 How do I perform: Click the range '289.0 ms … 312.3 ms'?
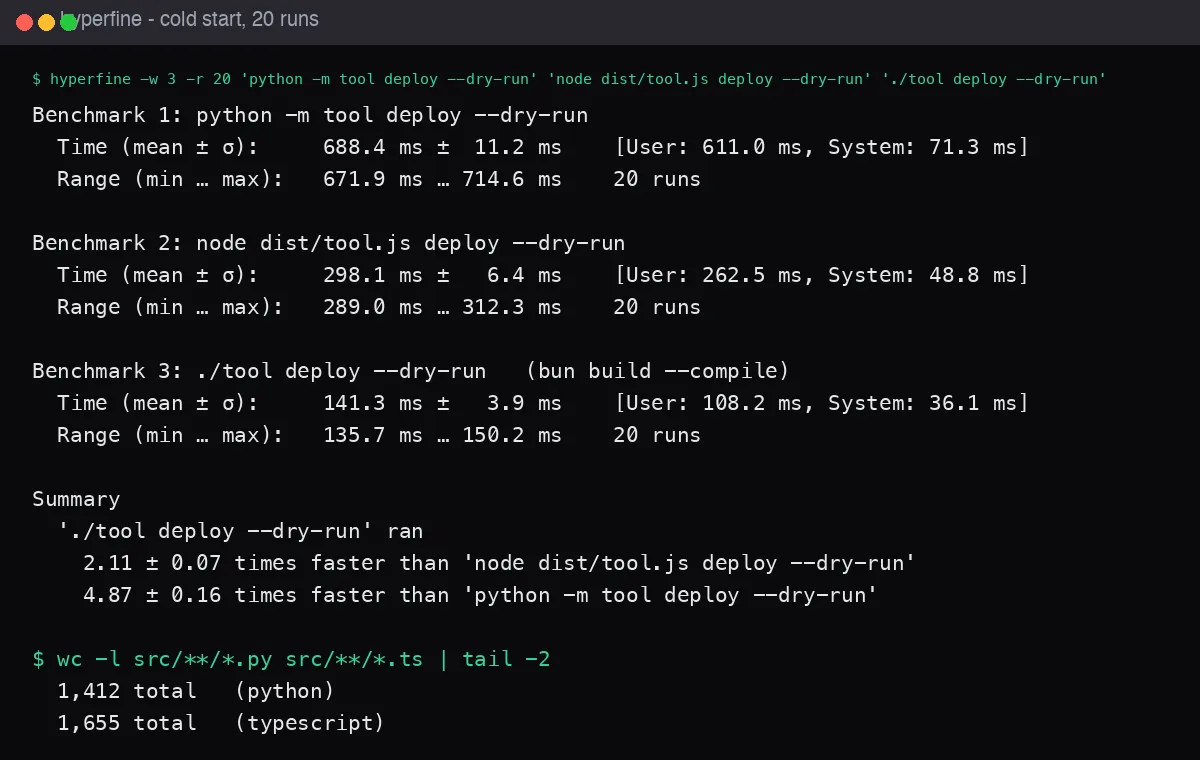[442, 307]
